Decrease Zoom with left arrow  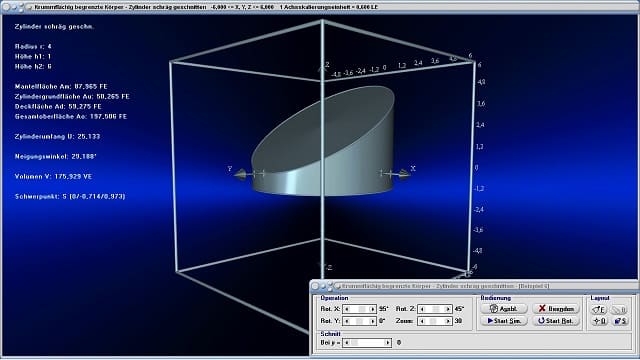tap(422, 321)
